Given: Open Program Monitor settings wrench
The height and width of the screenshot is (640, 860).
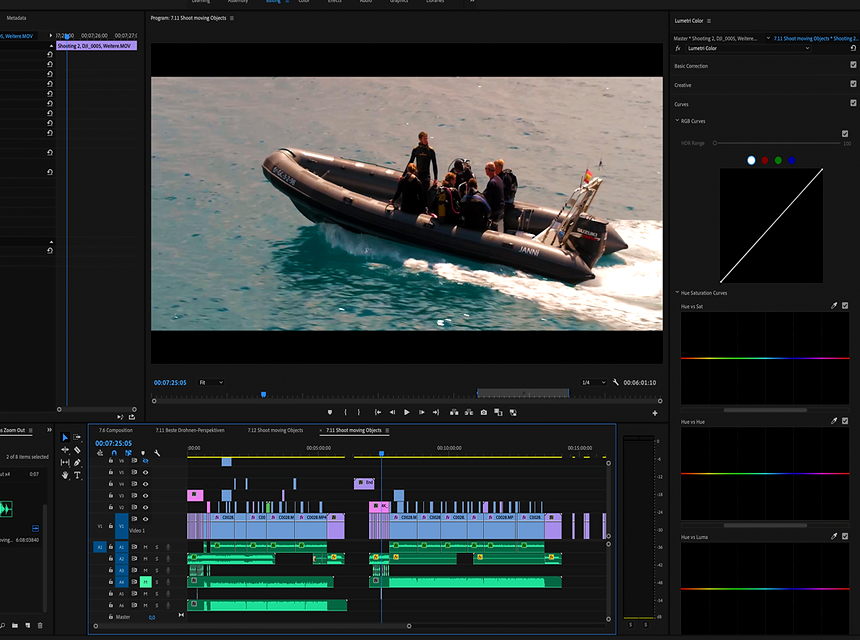Looking at the screenshot, I should pos(616,382).
